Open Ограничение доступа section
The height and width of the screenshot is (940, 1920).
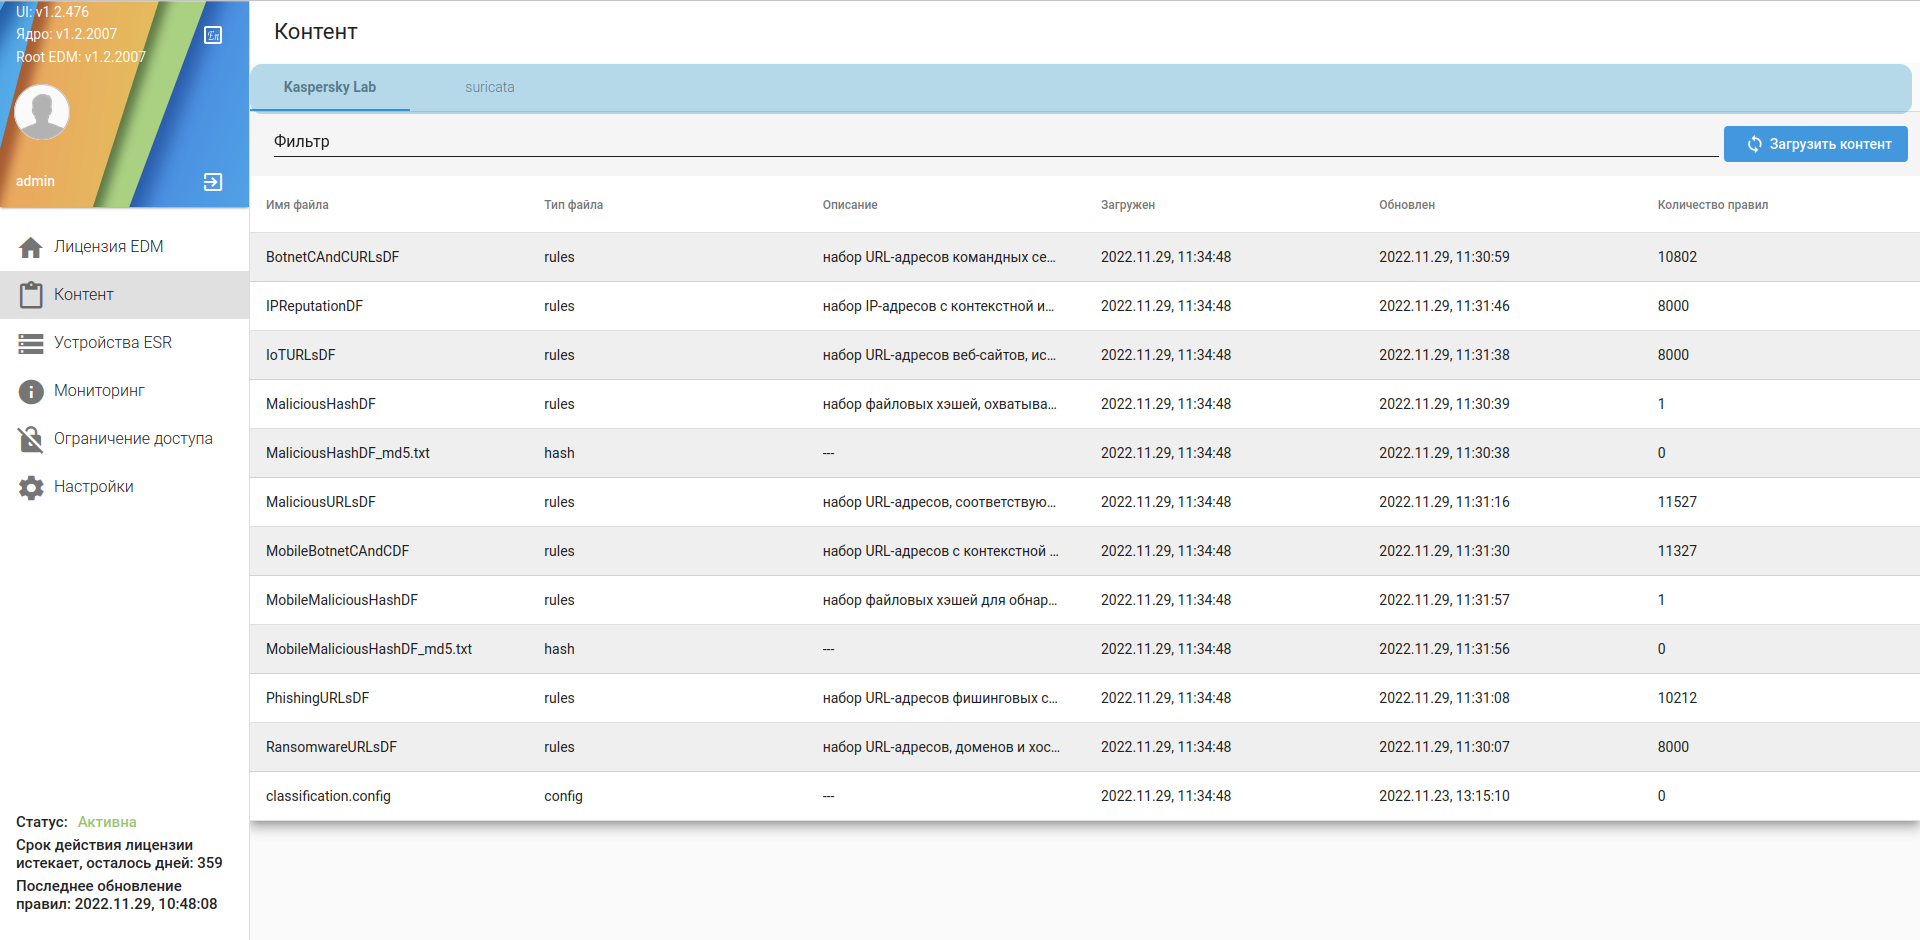pyautogui.click(x=124, y=439)
